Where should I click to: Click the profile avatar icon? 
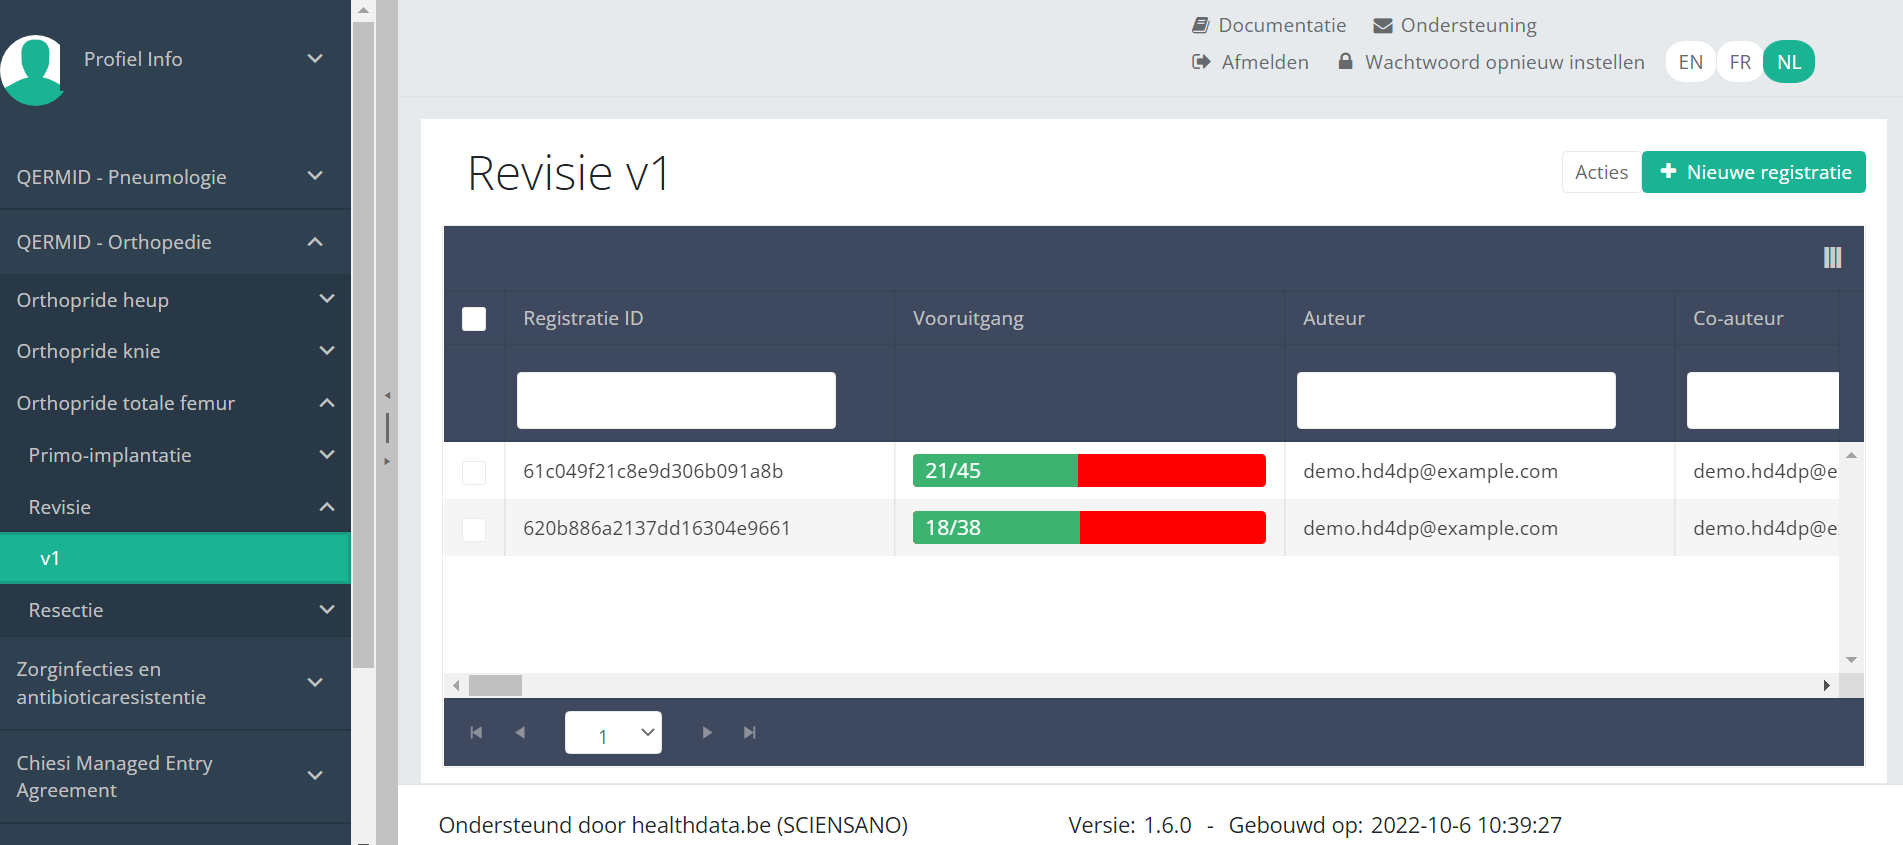coord(34,68)
